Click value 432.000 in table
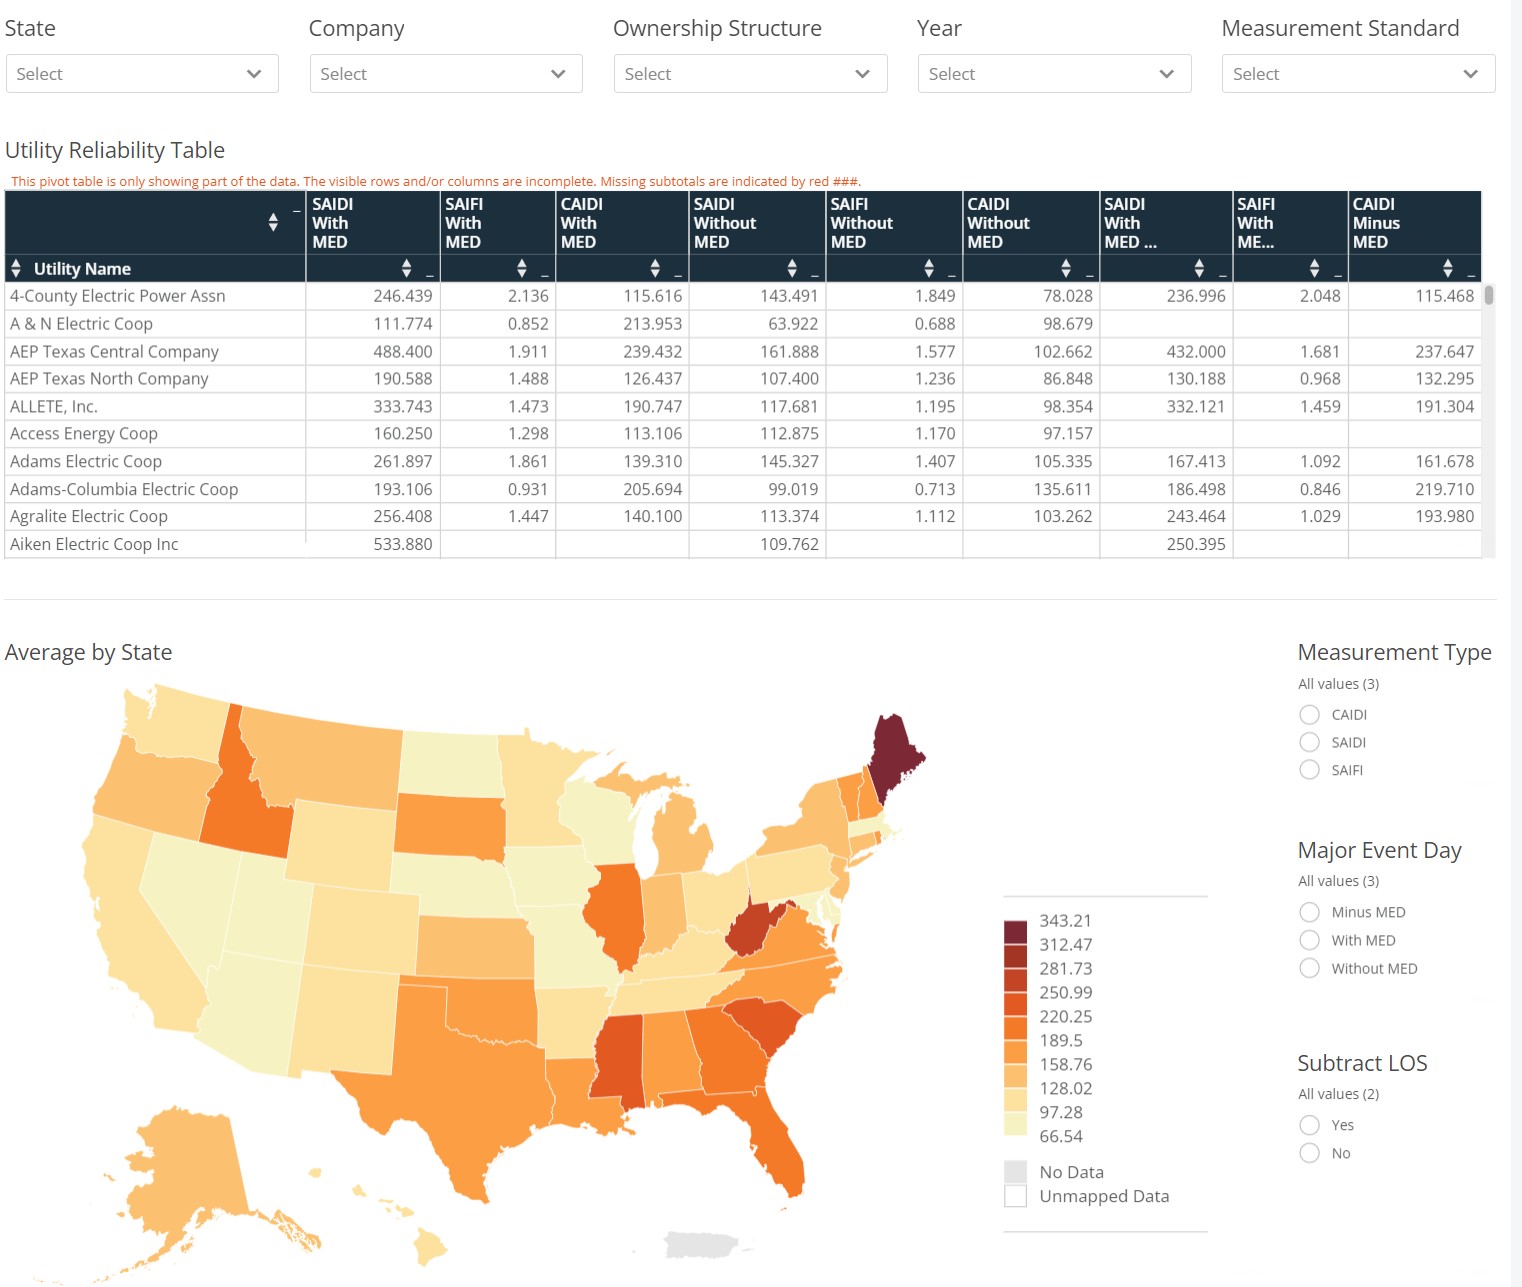This screenshot has width=1522, height=1287. 1196,352
